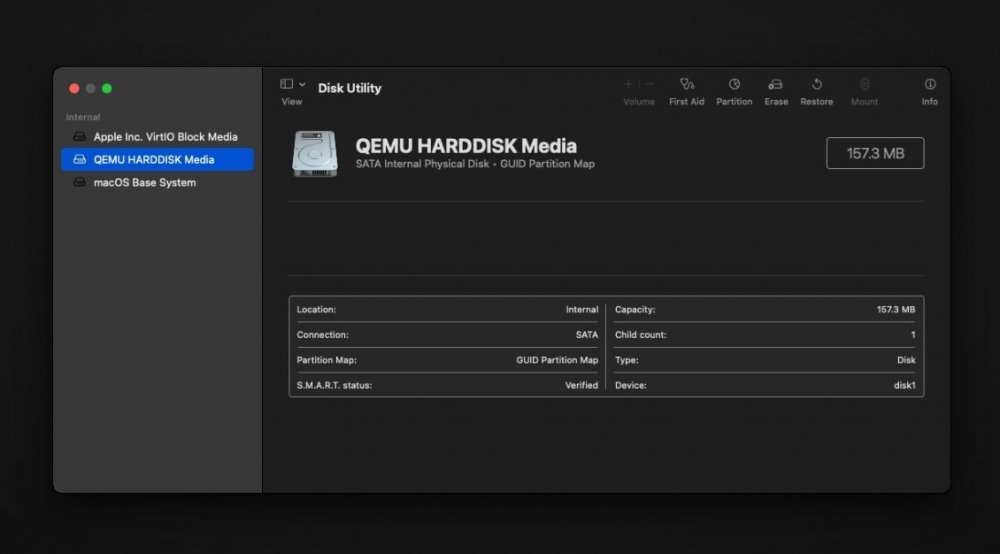
Task: Select QEMU HARDDISK Media in the sidebar
Action: click(158, 159)
